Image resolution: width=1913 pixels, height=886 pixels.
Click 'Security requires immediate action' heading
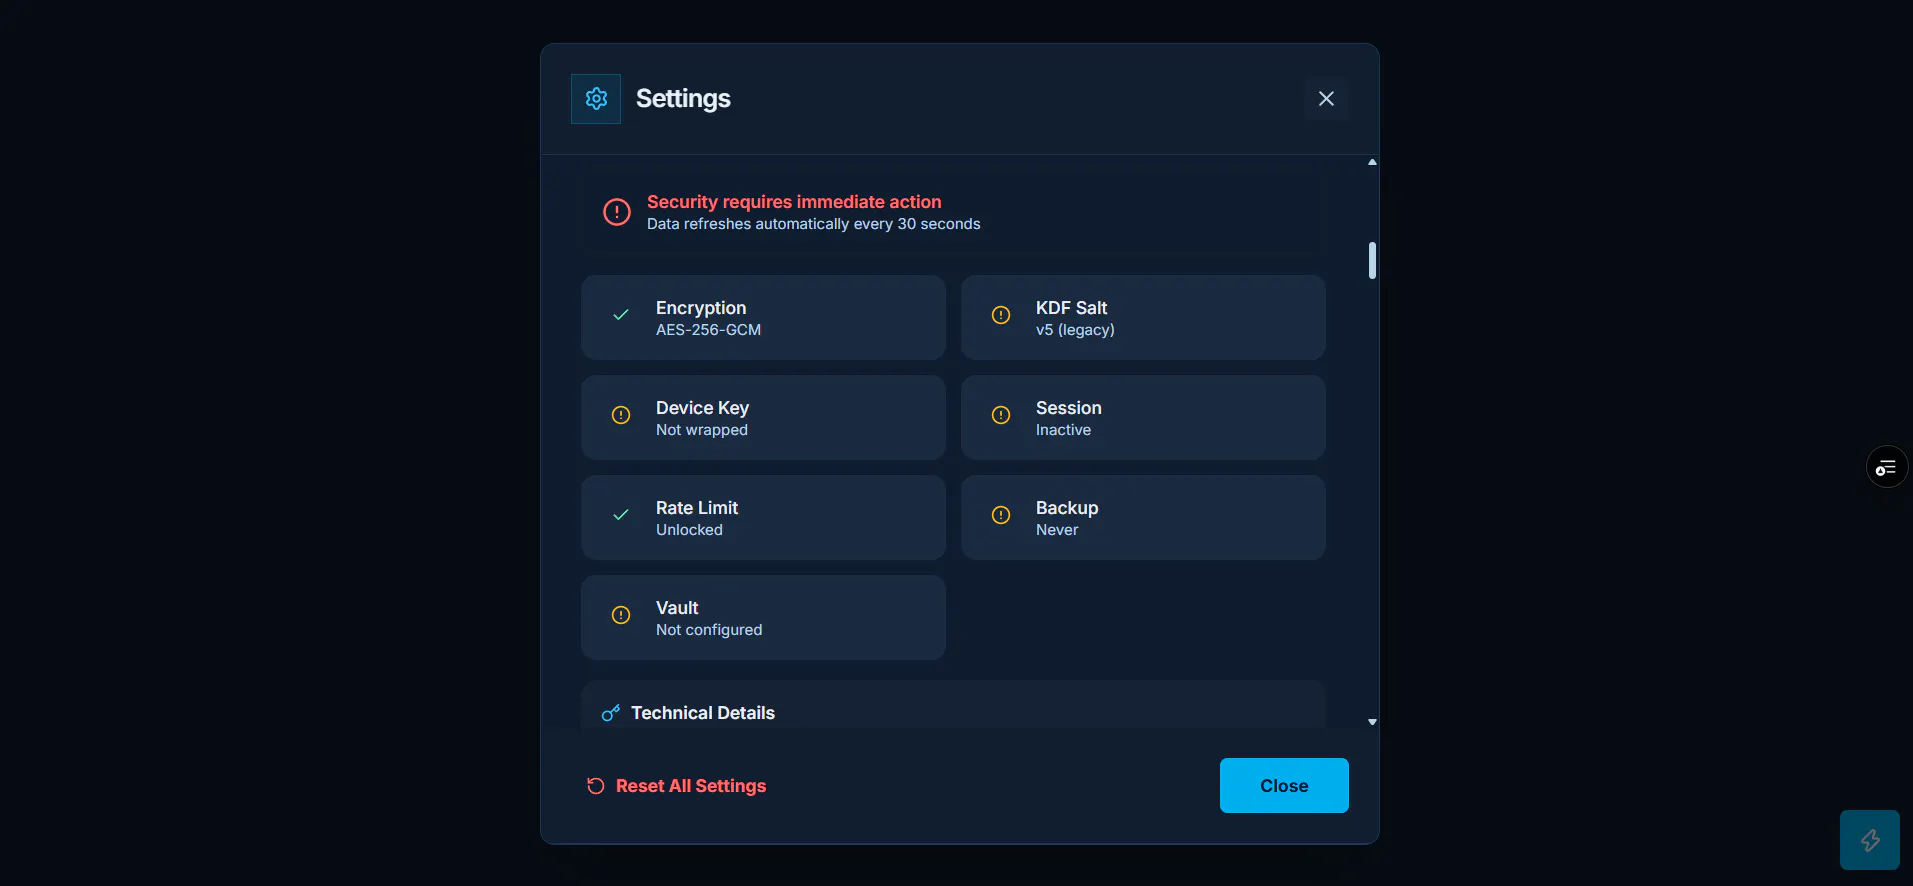(x=794, y=202)
